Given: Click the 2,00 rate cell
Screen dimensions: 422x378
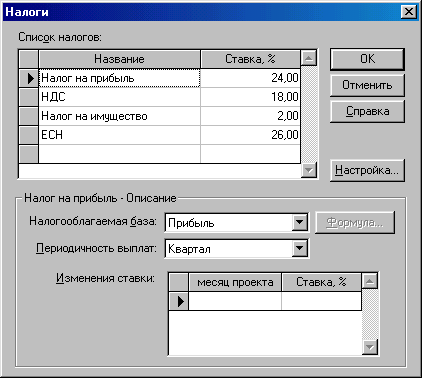Looking at the screenshot, I should 250,116.
